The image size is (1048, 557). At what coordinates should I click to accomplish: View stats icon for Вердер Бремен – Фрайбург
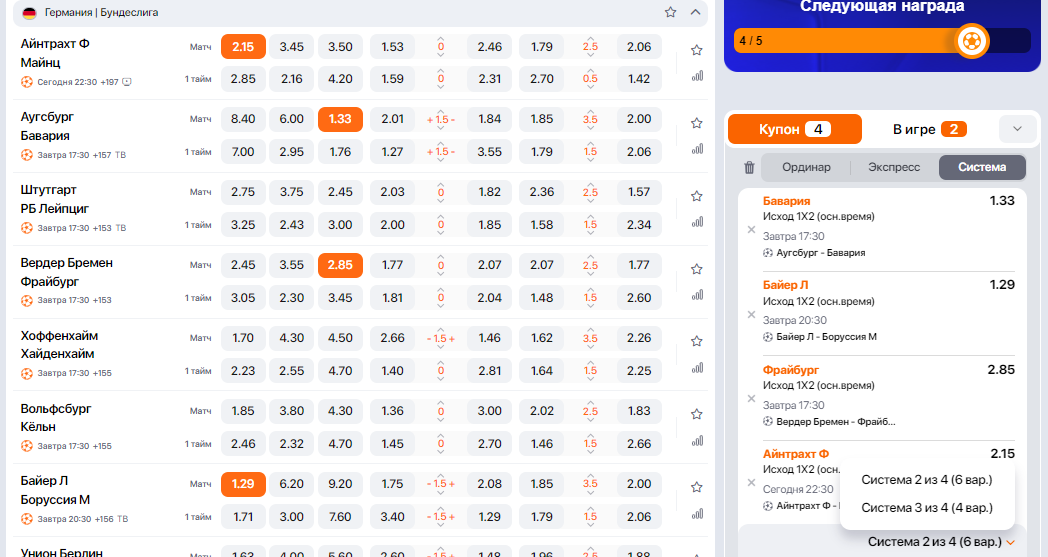tap(697, 295)
